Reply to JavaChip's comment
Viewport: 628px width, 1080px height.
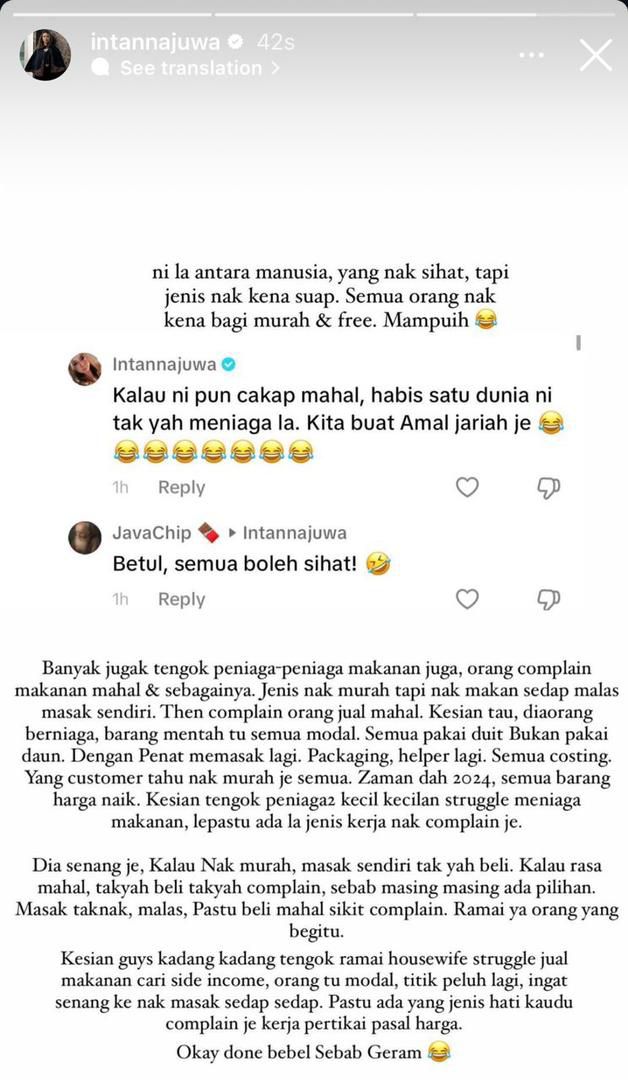[181, 599]
